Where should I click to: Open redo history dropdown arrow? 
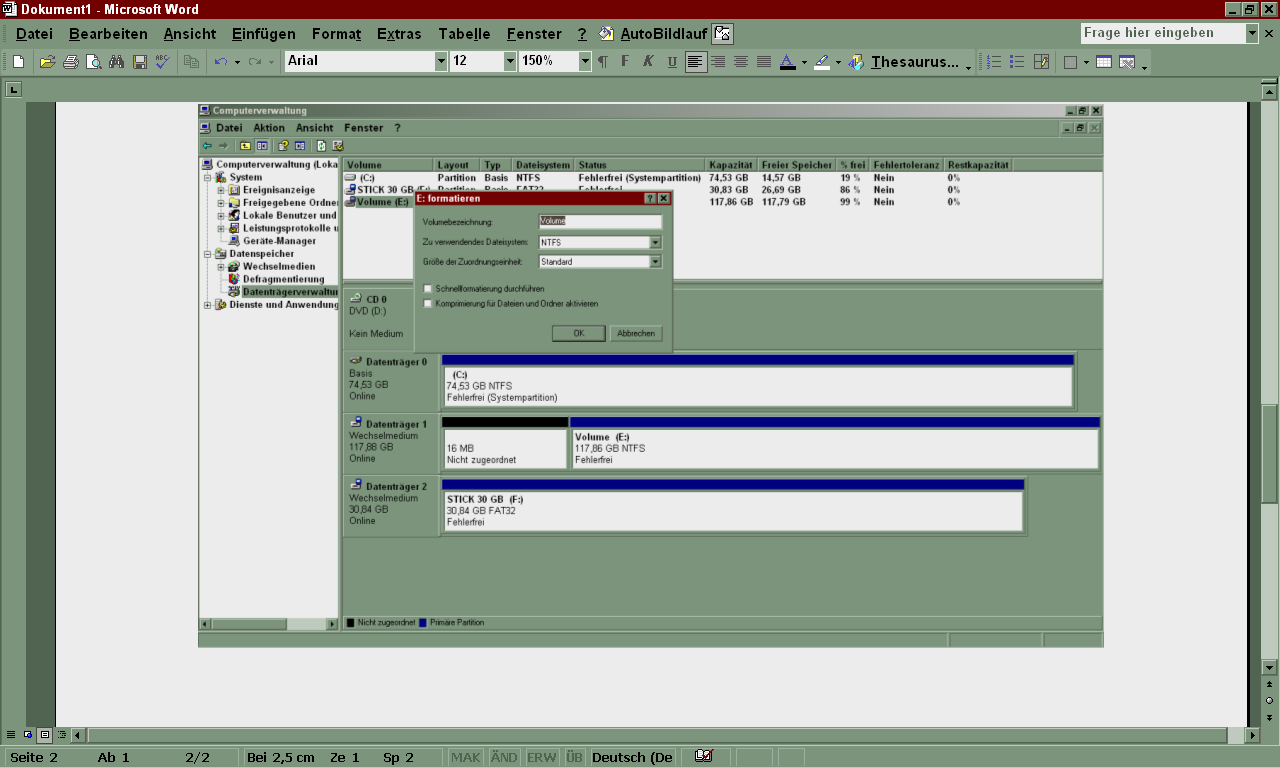coord(271,62)
